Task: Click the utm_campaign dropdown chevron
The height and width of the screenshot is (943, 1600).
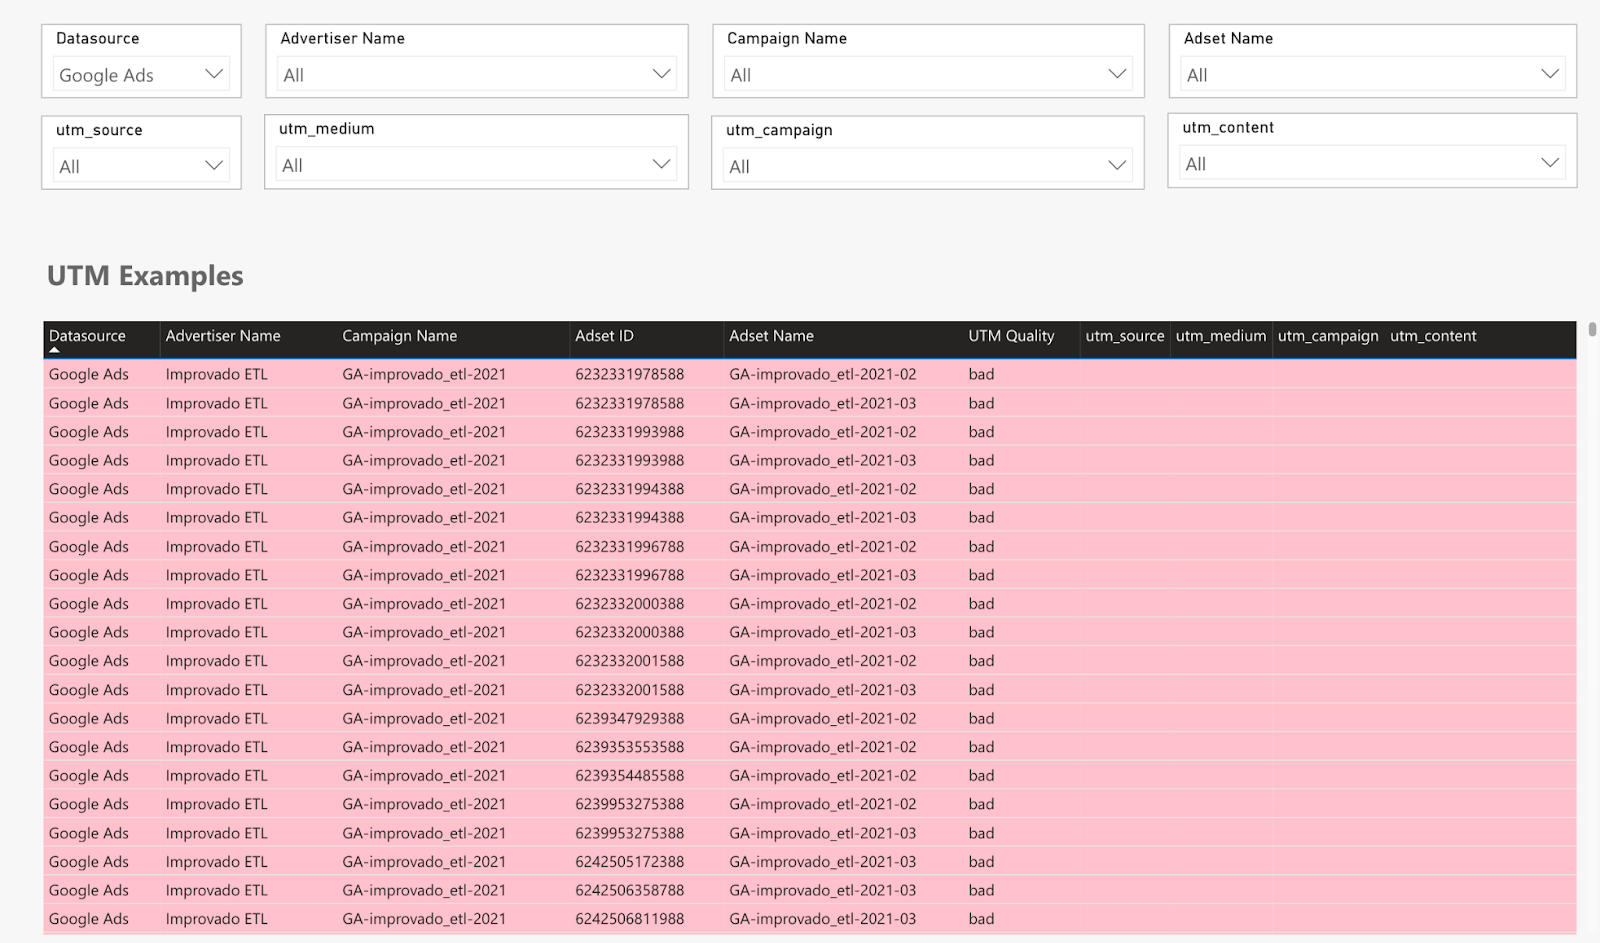Action: click(x=1117, y=166)
